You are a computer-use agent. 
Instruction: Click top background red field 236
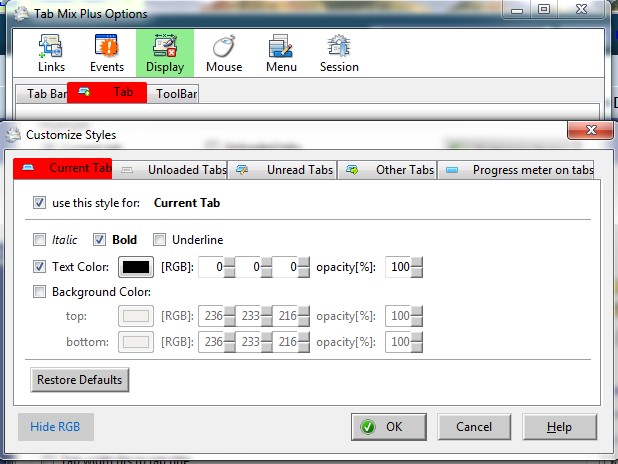pyautogui.click(x=211, y=316)
